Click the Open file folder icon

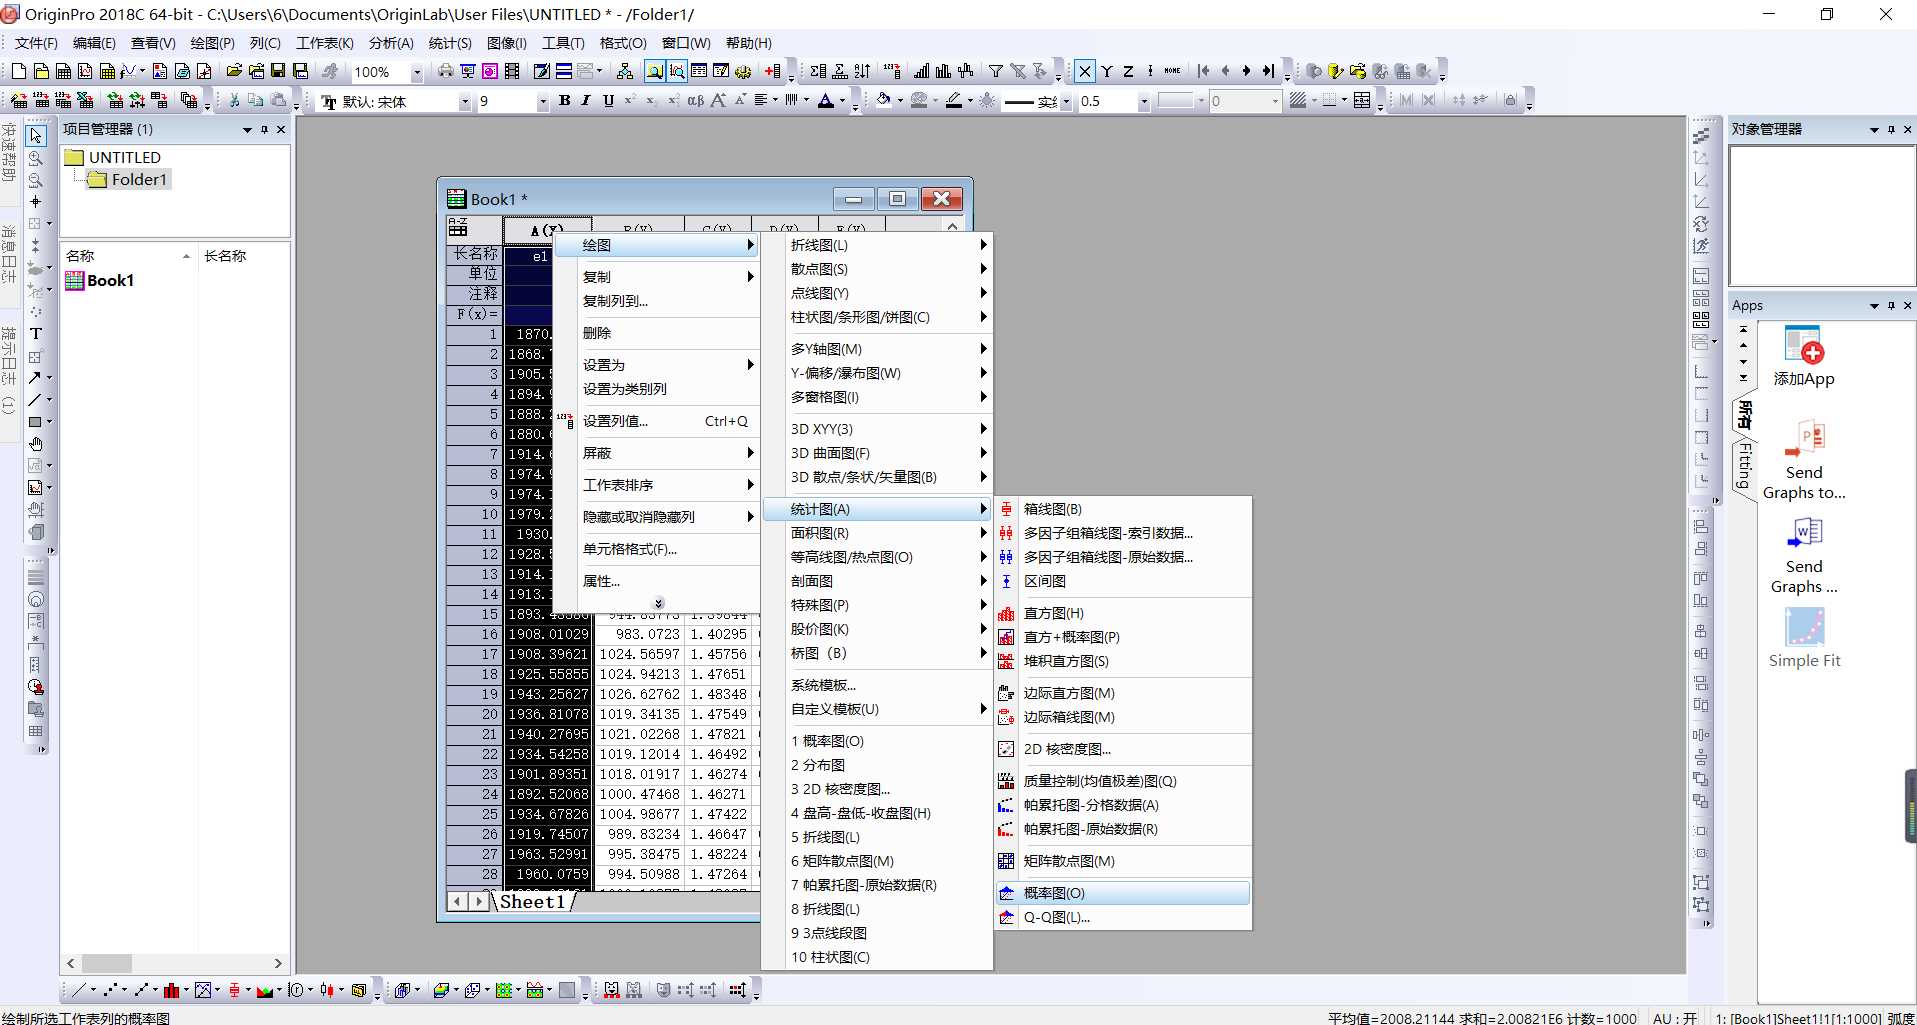click(x=234, y=71)
